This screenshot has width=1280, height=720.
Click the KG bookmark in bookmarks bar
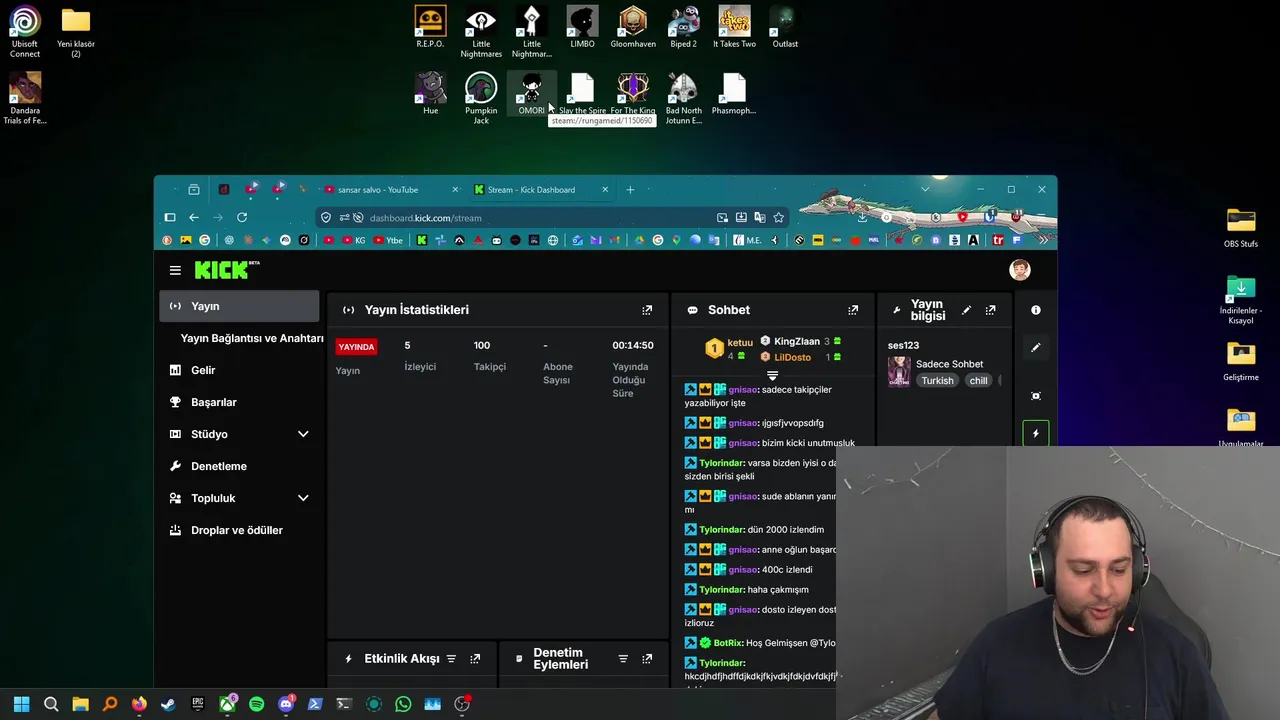pyautogui.click(x=354, y=240)
